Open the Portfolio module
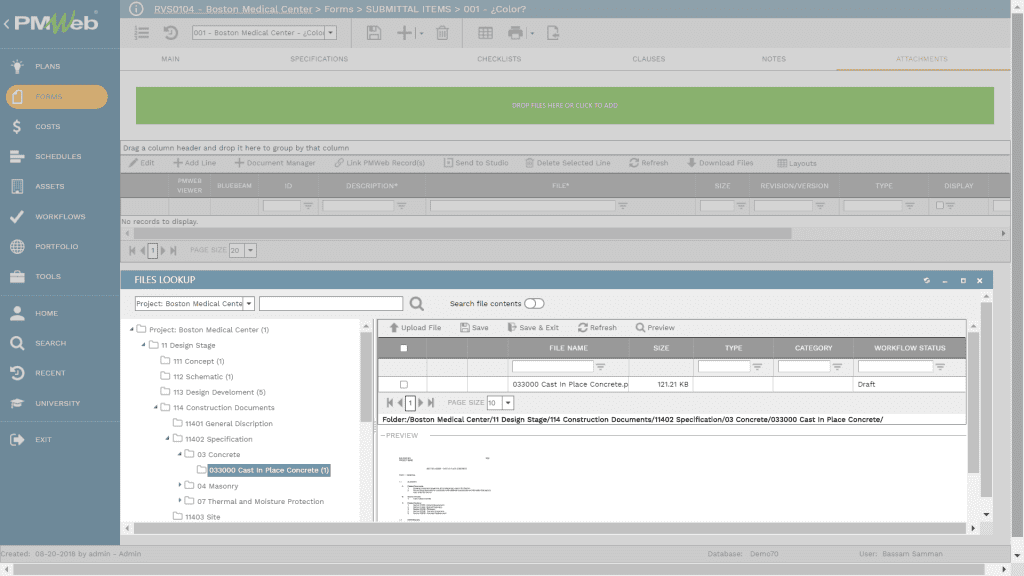The image size is (1024, 576). pos(56,246)
